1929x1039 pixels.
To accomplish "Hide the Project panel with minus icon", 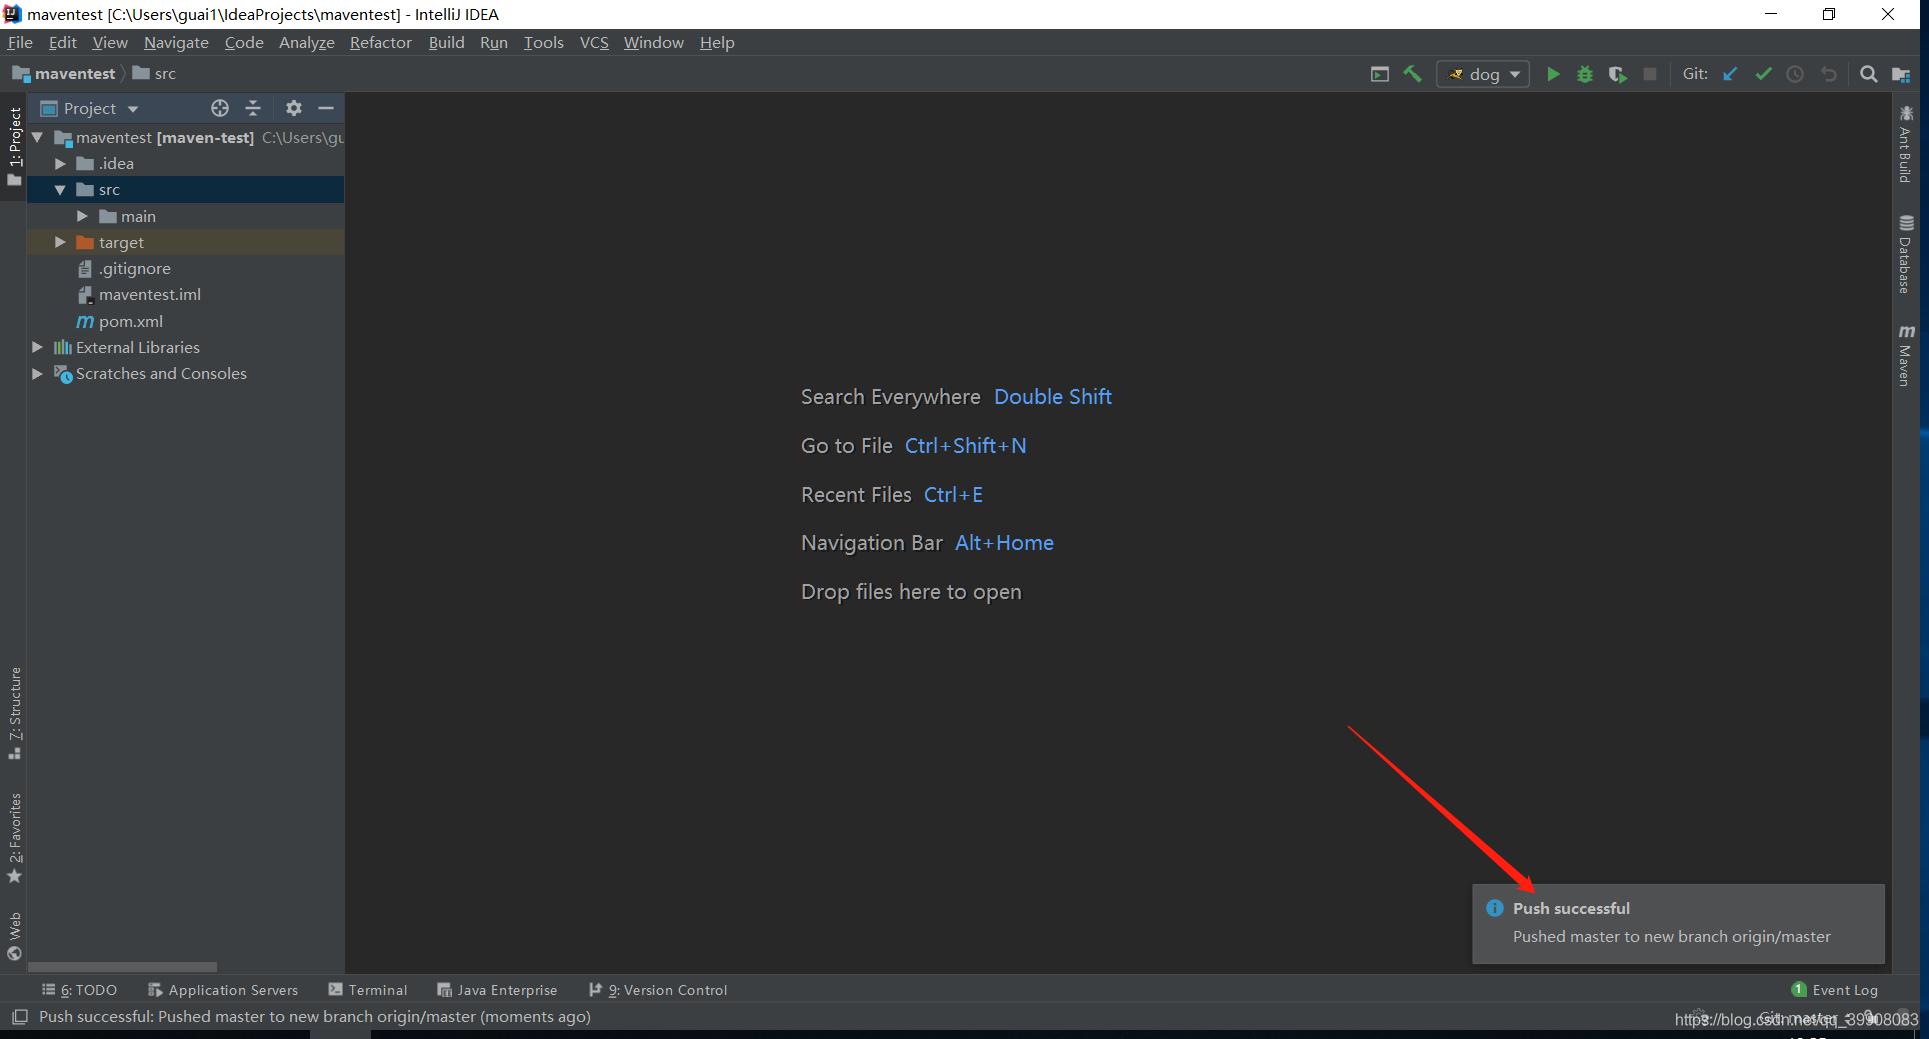I will [x=326, y=108].
